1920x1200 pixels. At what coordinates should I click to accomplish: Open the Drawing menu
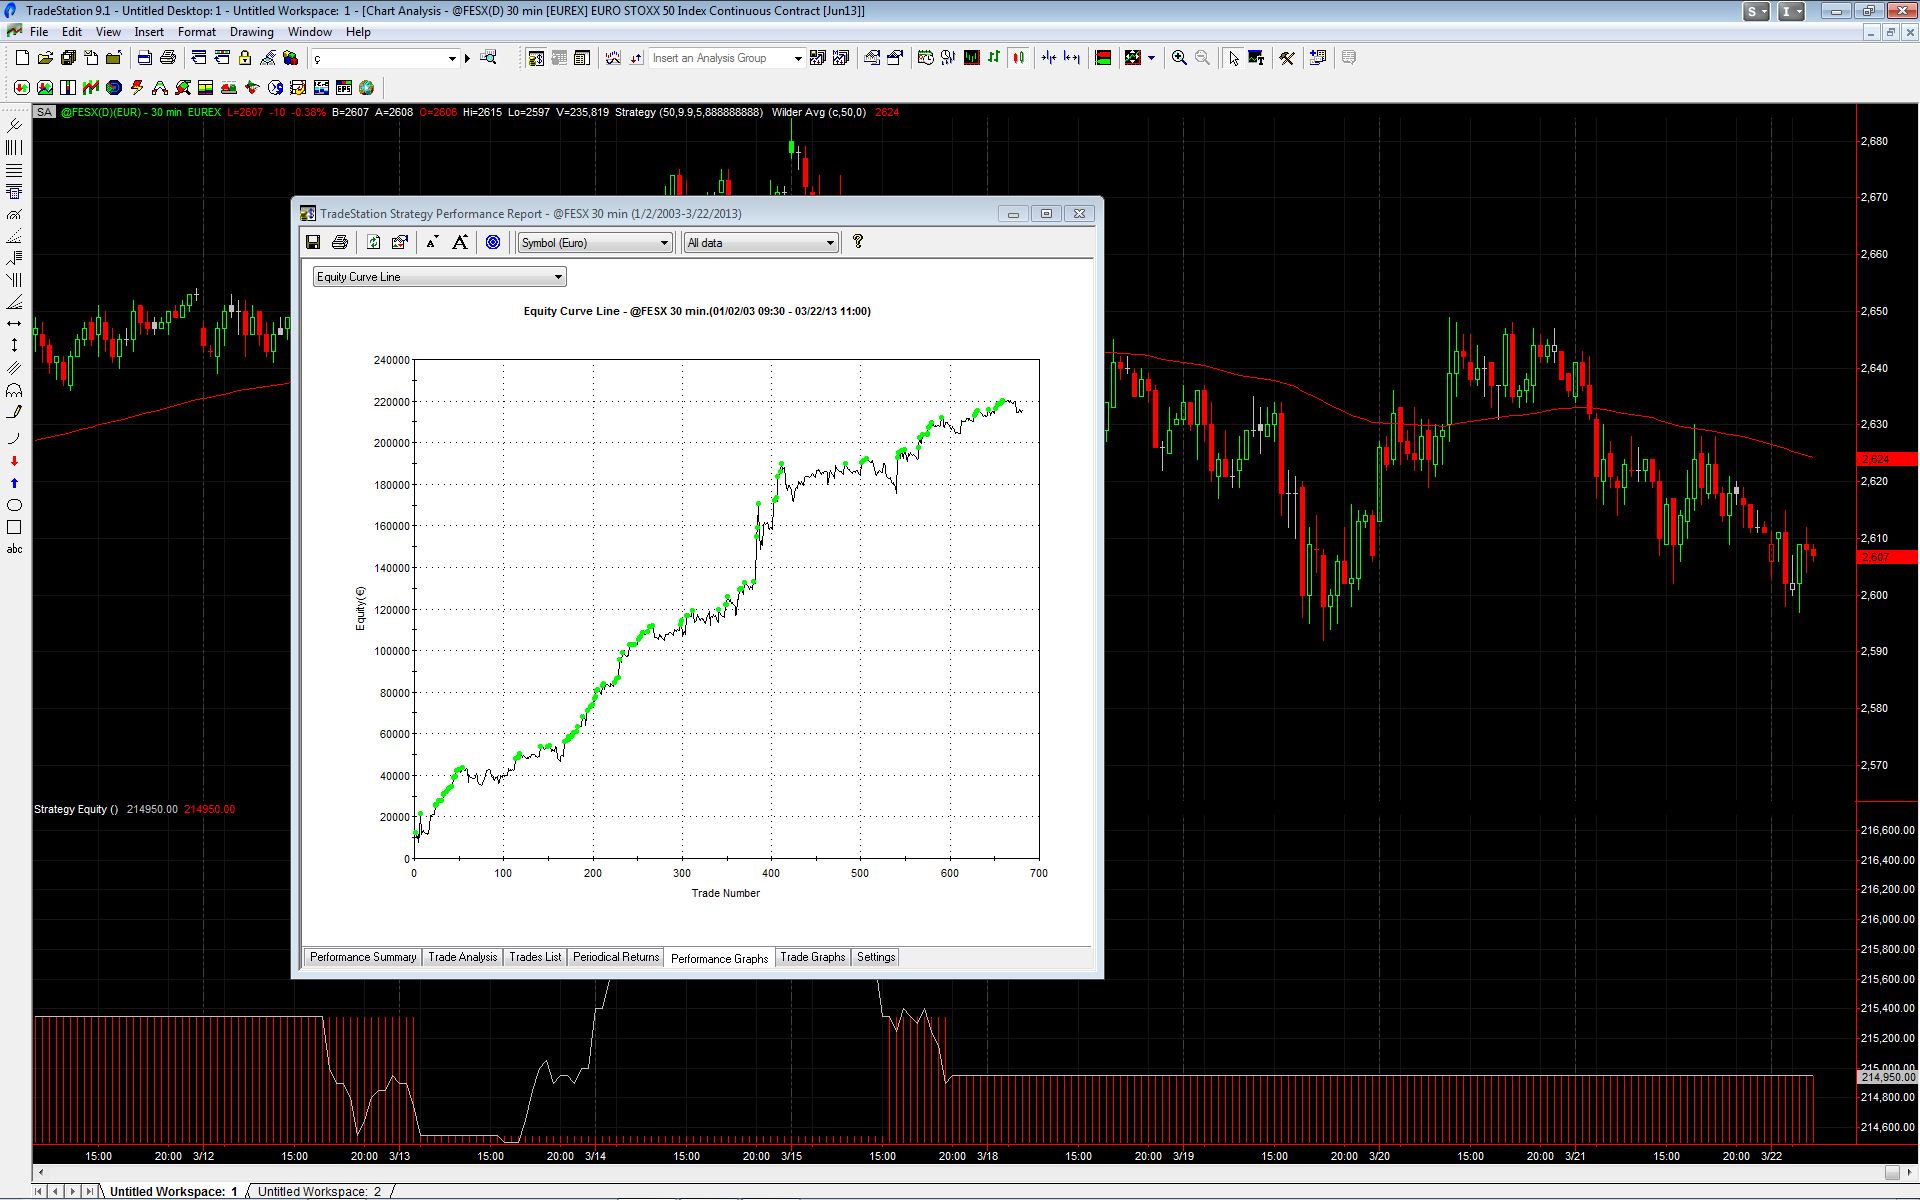251,32
